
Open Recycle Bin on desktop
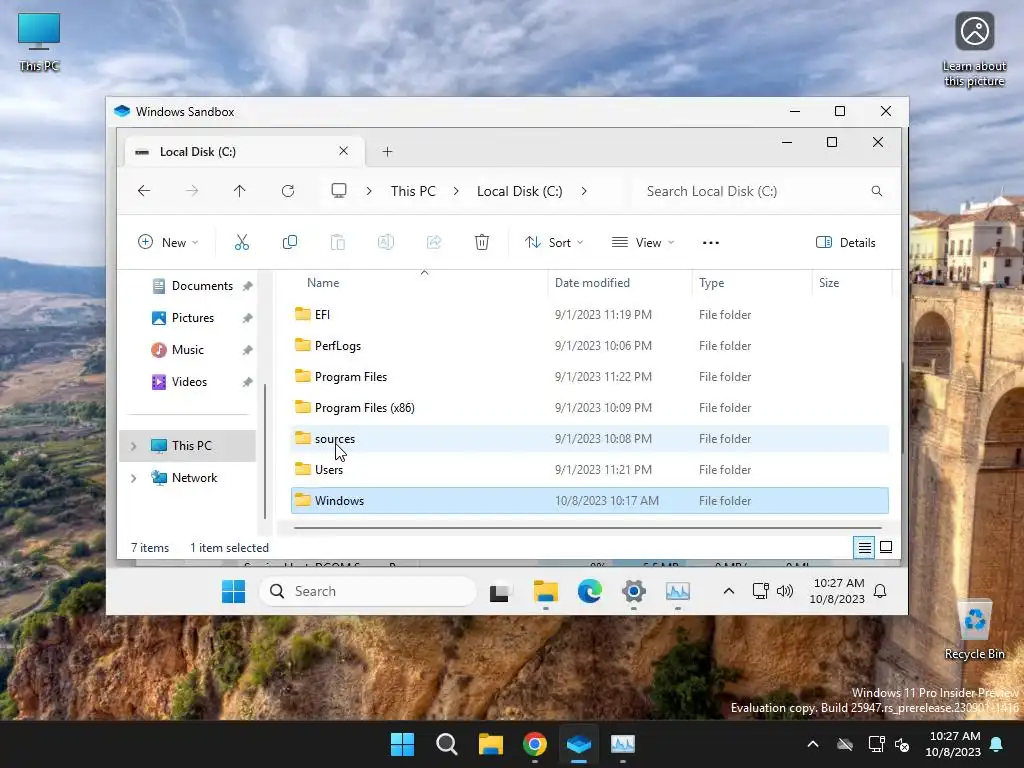974,630
